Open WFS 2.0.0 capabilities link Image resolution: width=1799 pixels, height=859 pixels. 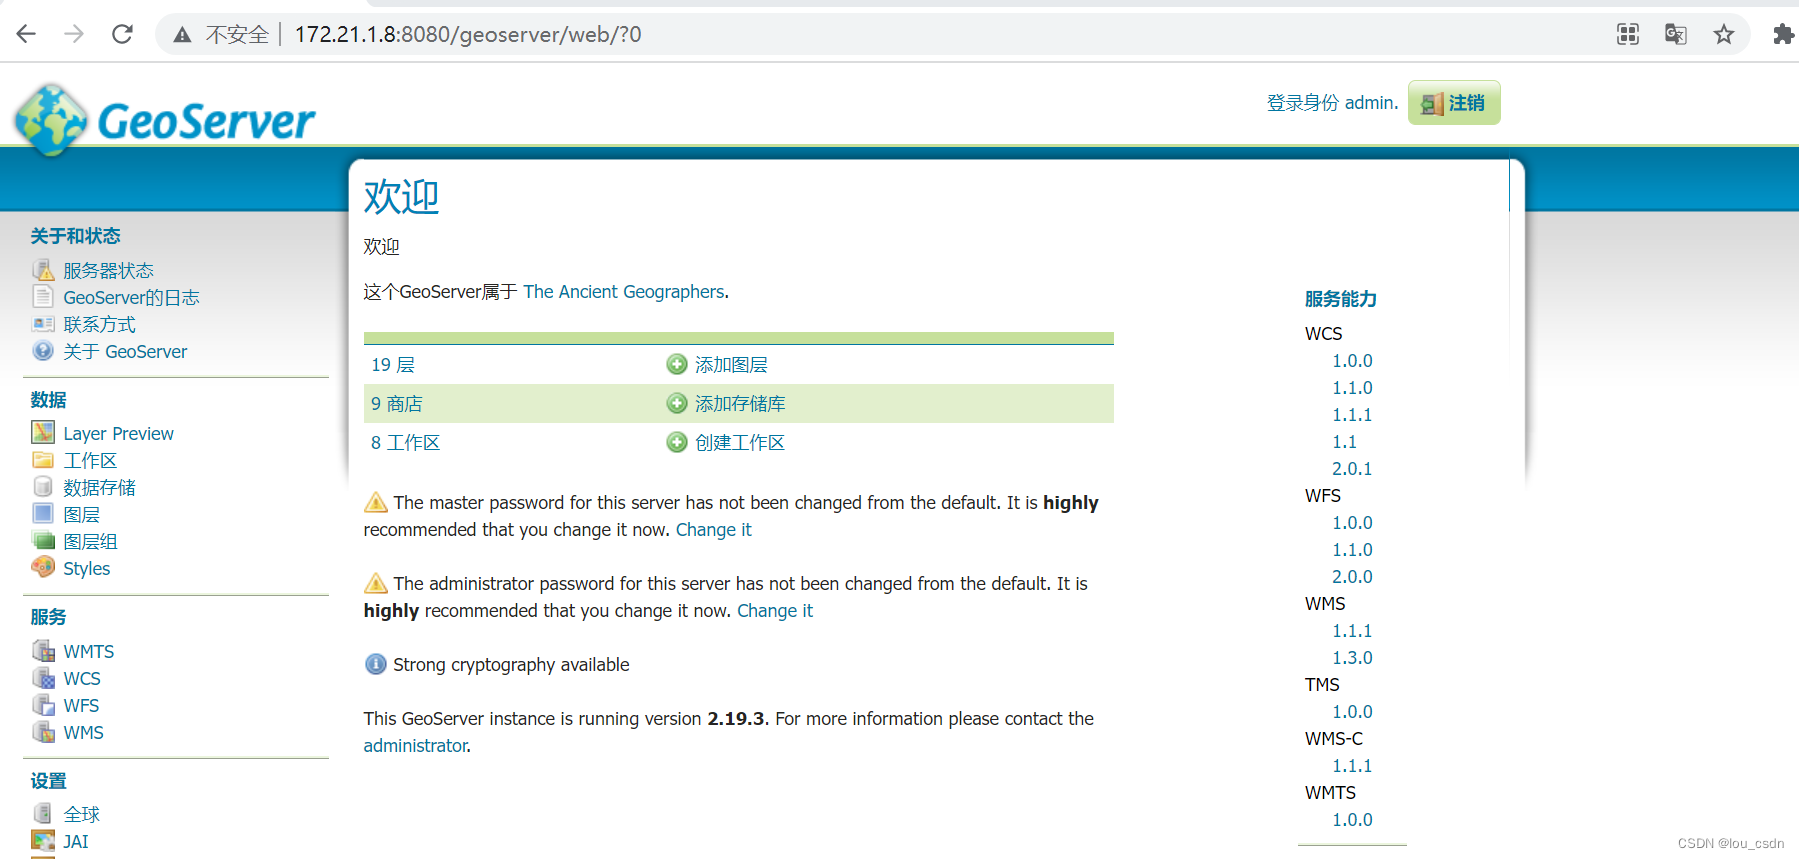coord(1351,576)
